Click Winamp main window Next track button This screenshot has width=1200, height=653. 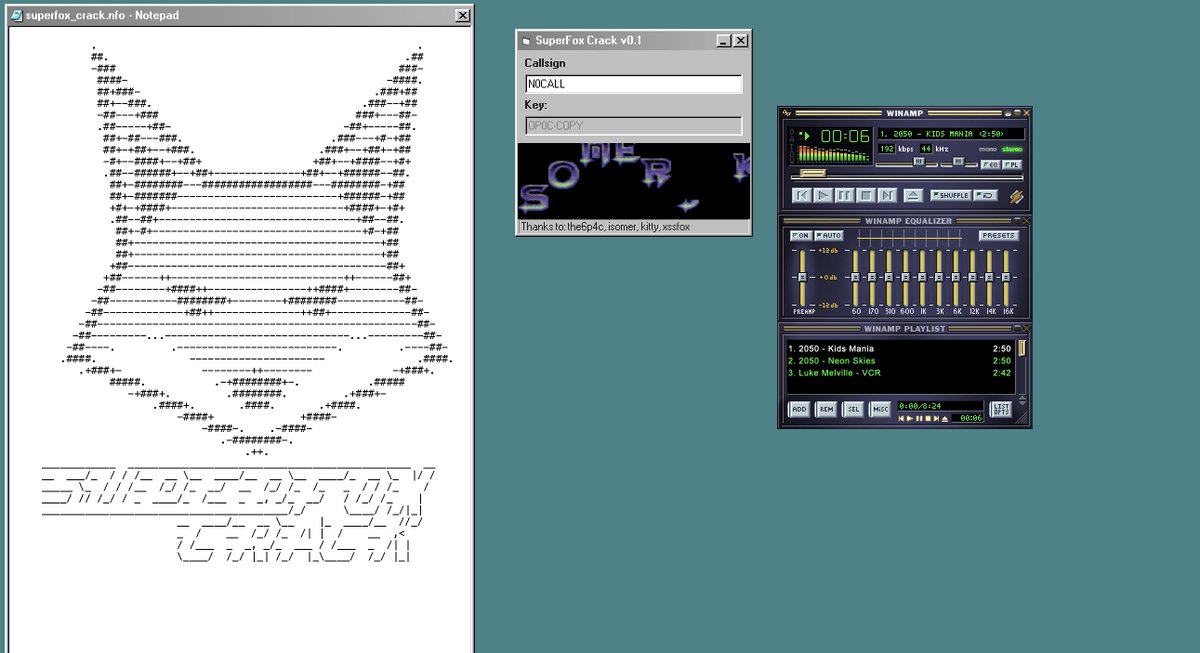click(887, 195)
